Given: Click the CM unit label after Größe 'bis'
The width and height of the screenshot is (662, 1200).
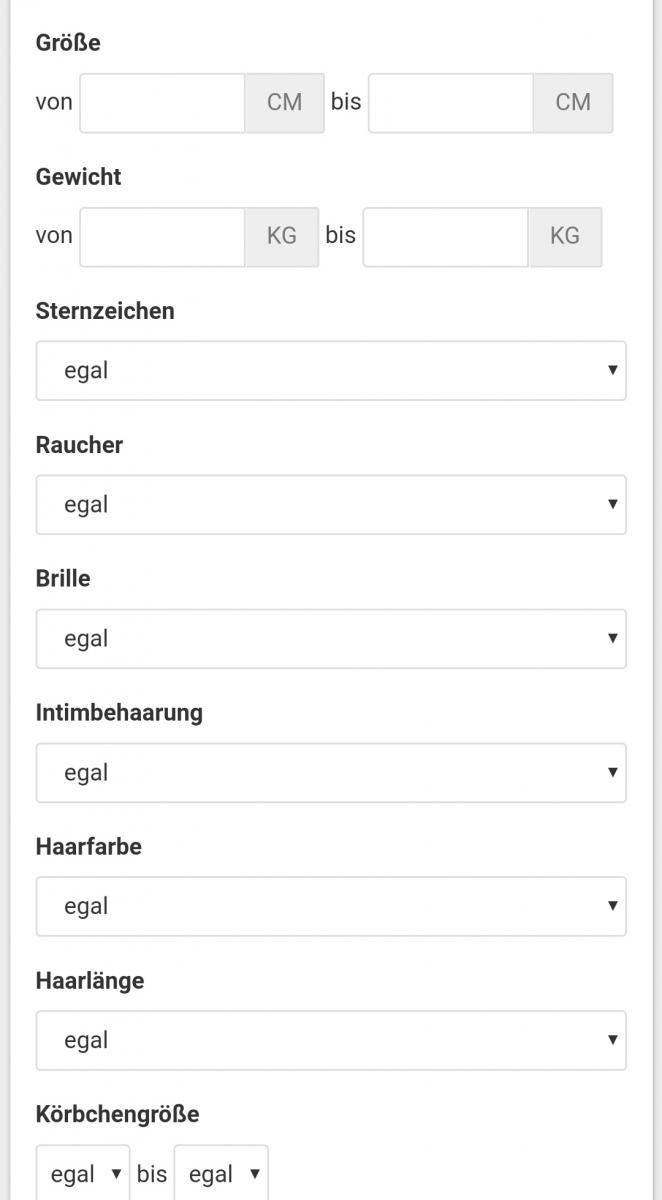Looking at the screenshot, I should [573, 103].
